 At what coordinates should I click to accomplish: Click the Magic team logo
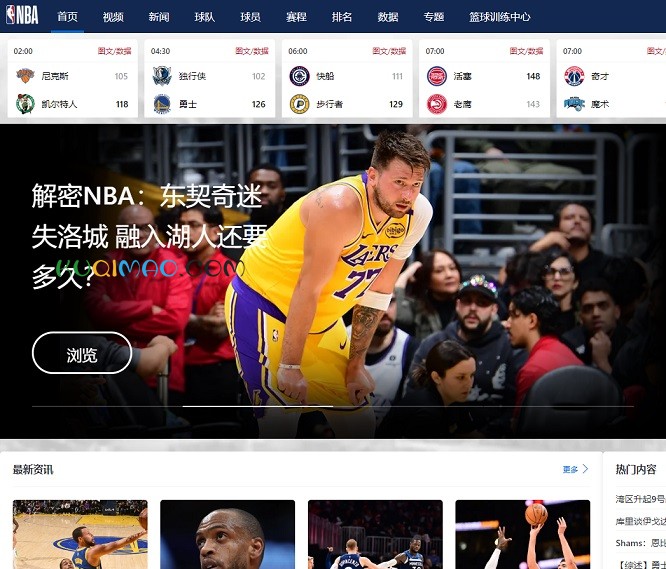[x=574, y=104]
